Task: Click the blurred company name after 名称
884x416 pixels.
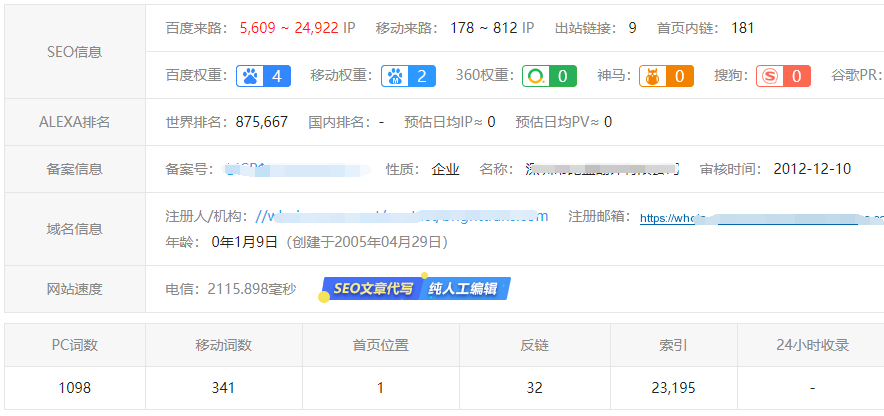Action: pos(602,169)
